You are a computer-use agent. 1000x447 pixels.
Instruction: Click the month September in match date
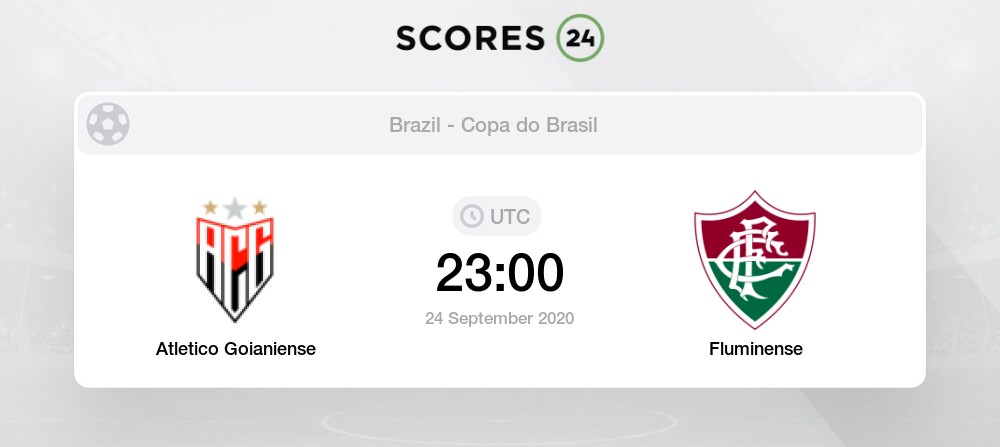pos(489,318)
